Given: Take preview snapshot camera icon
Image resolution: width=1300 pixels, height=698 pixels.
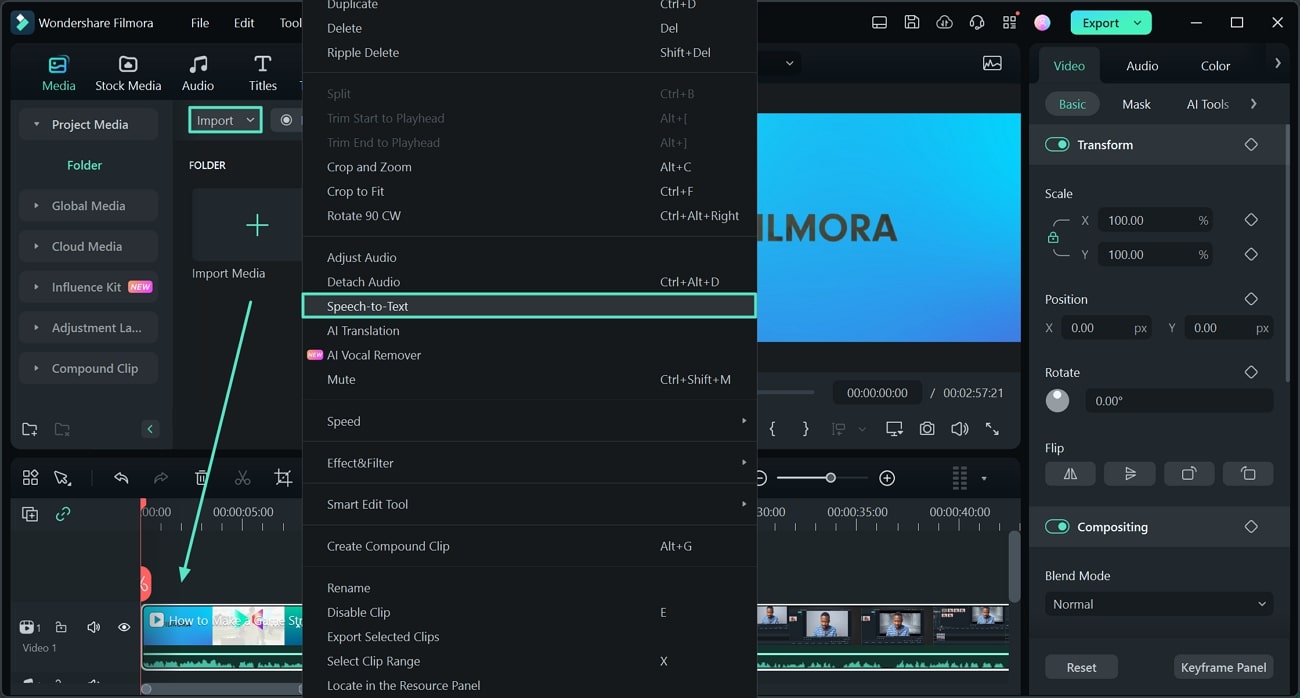Looking at the screenshot, I should click(x=927, y=428).
